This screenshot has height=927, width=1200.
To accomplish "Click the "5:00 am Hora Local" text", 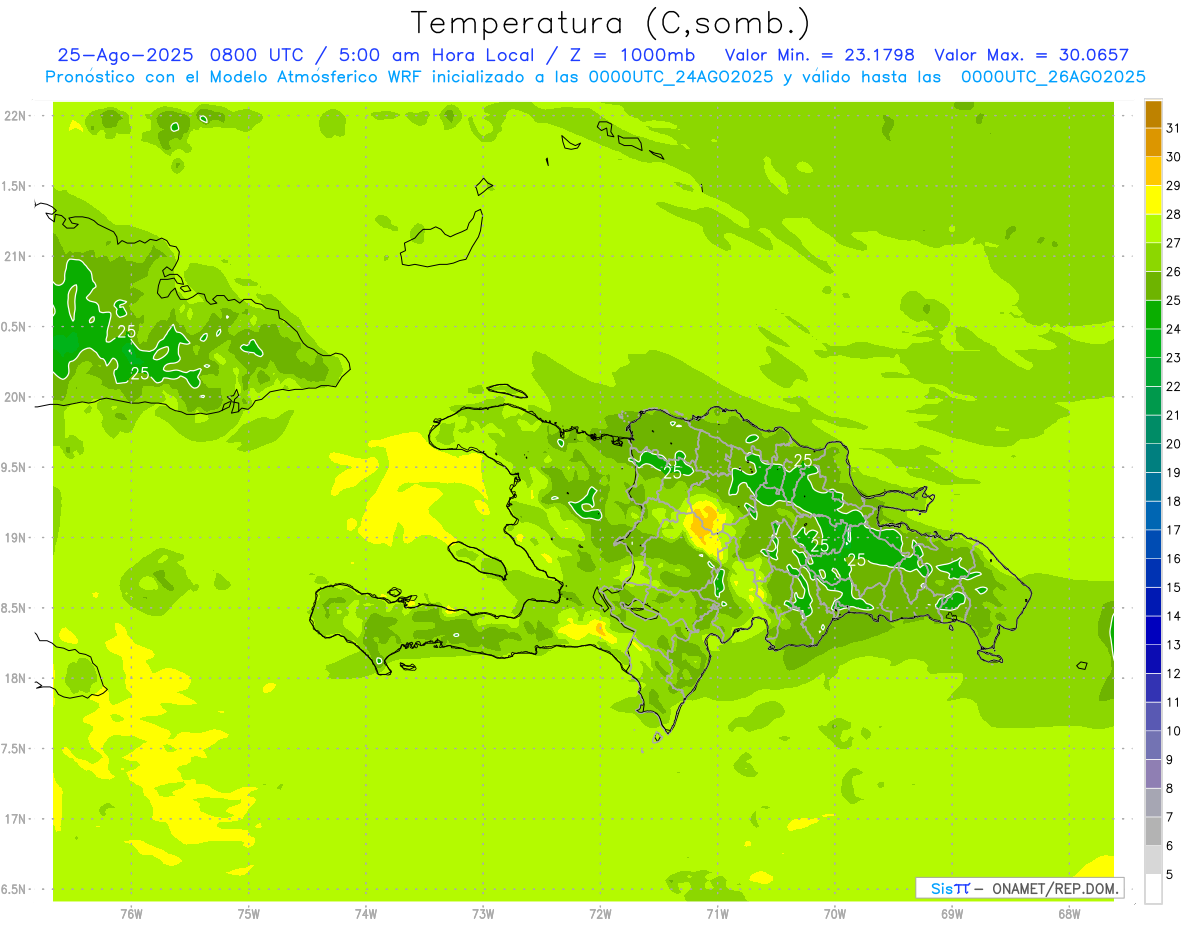I will [x=434, y=56].
